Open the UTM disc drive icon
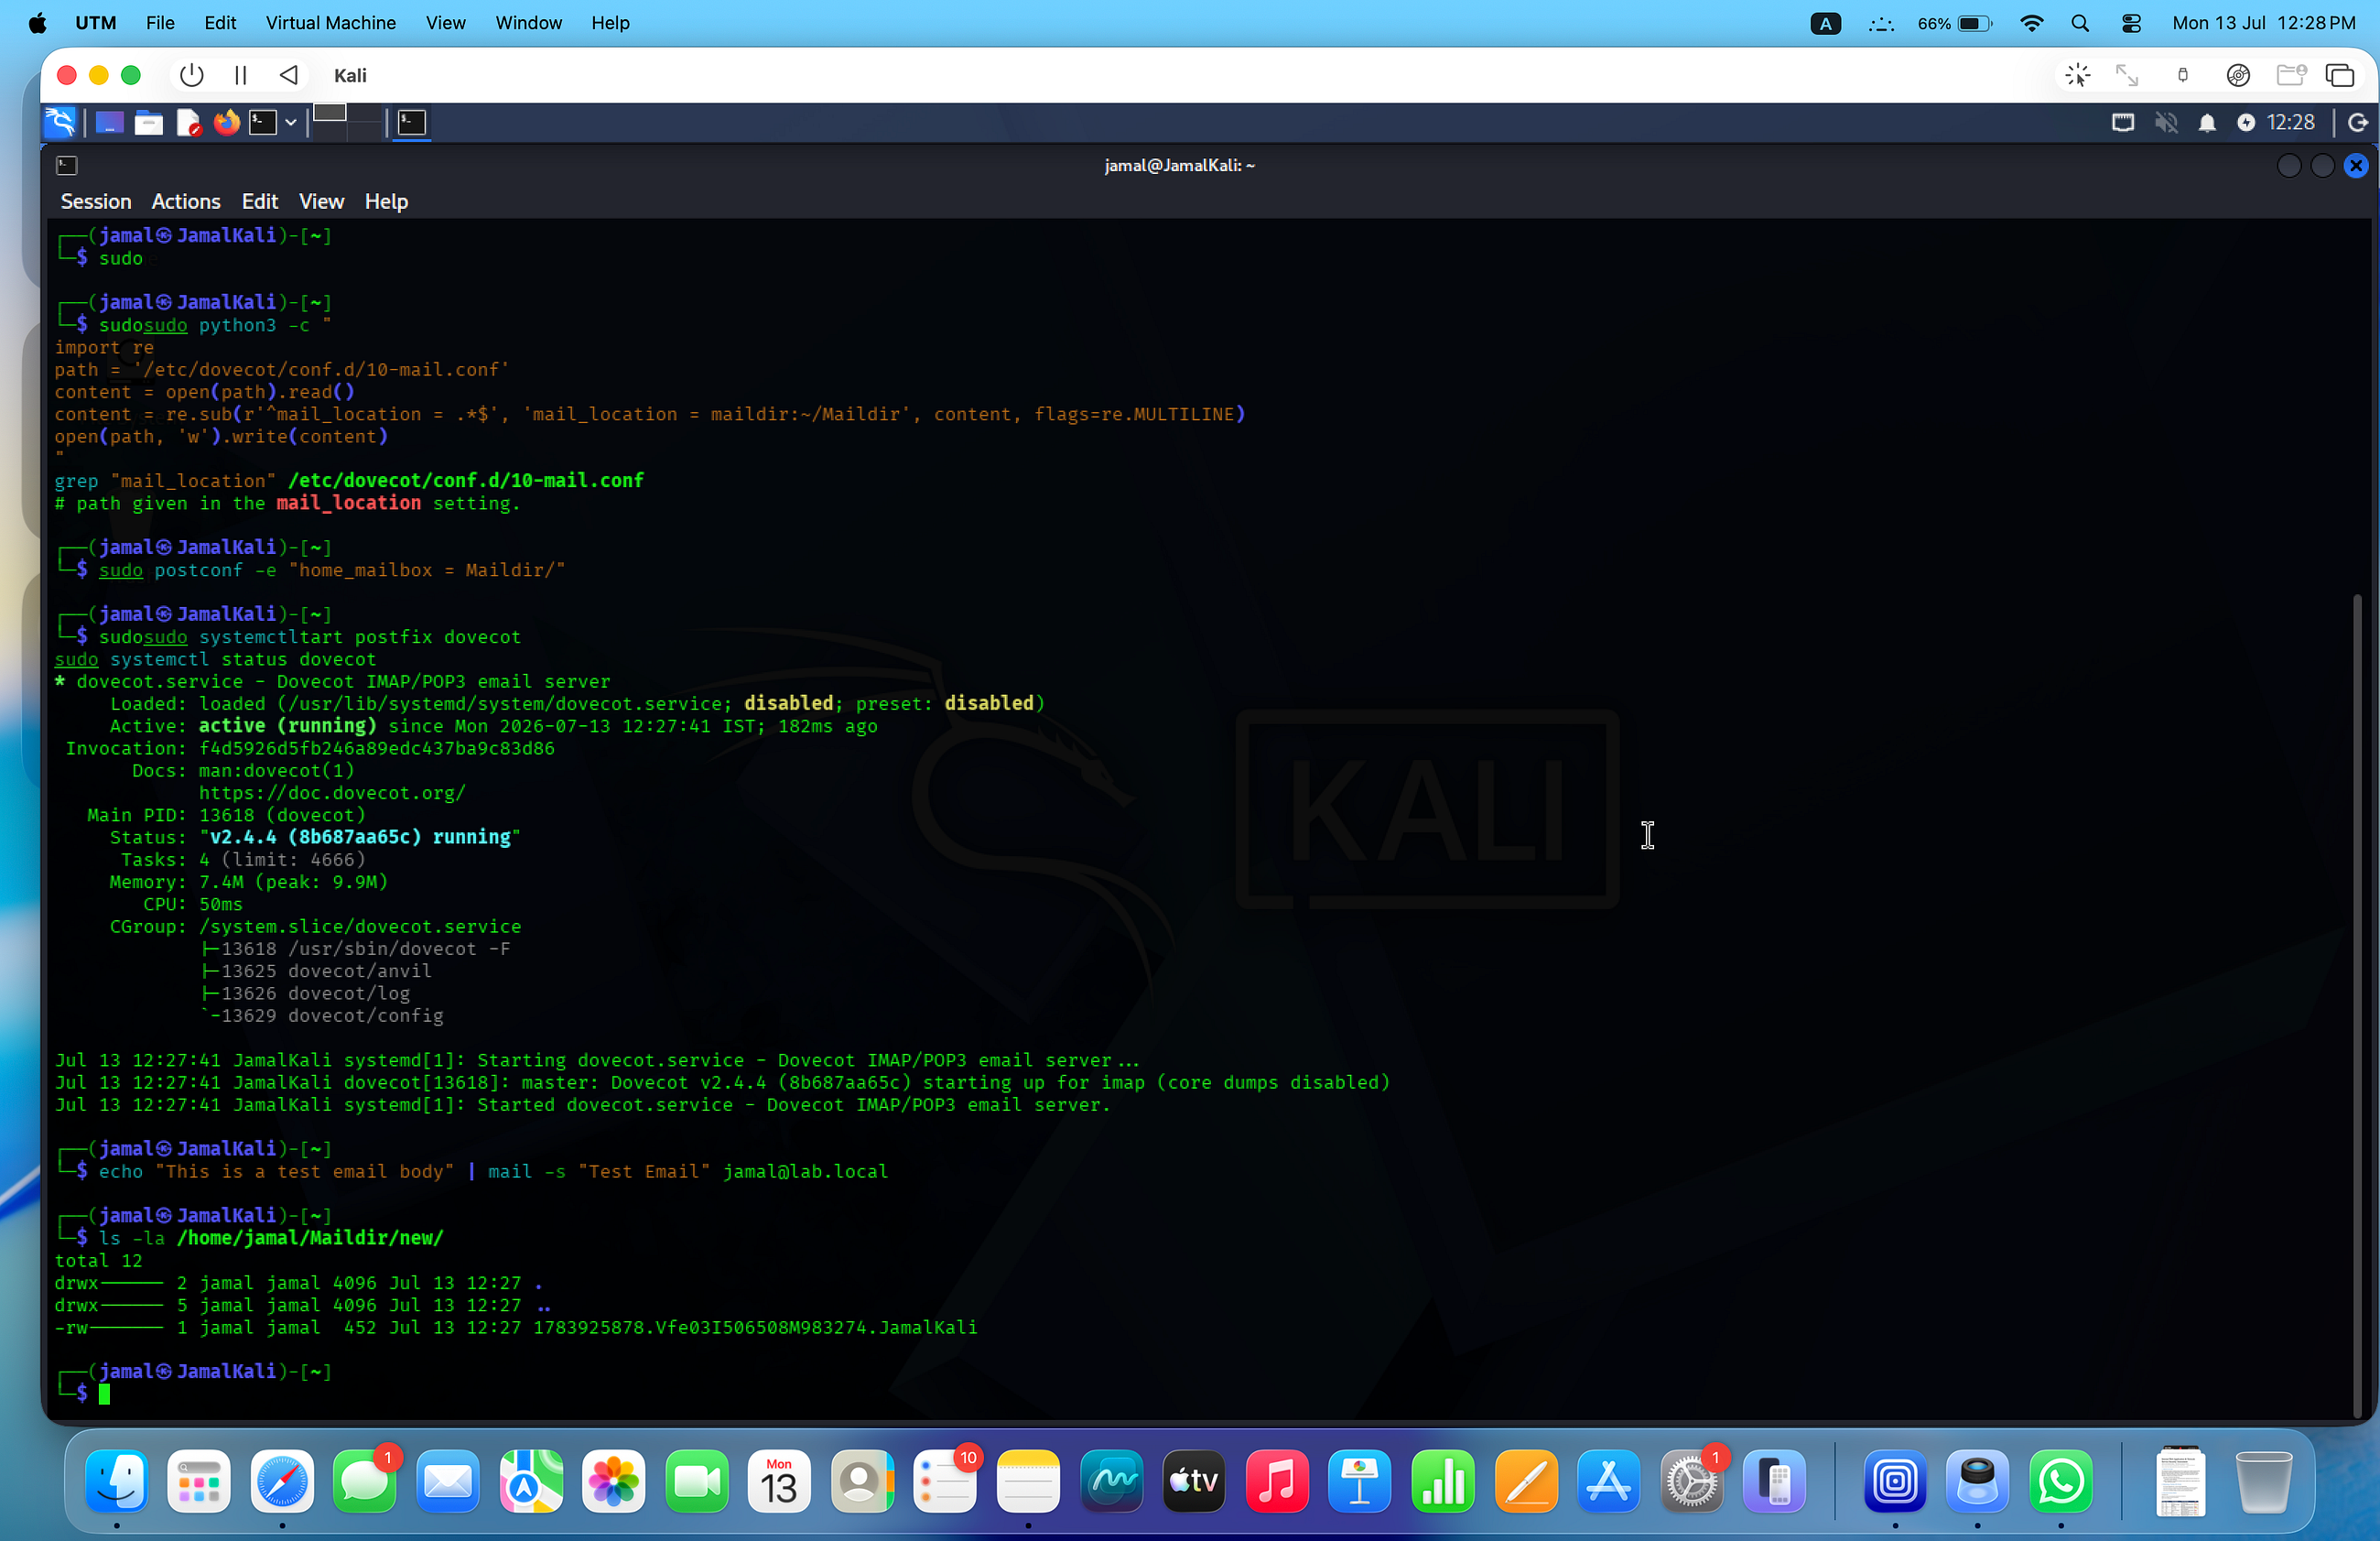Image resolution: width=2380 pixels, height=1541 pixels. (x=2238, y=75)
